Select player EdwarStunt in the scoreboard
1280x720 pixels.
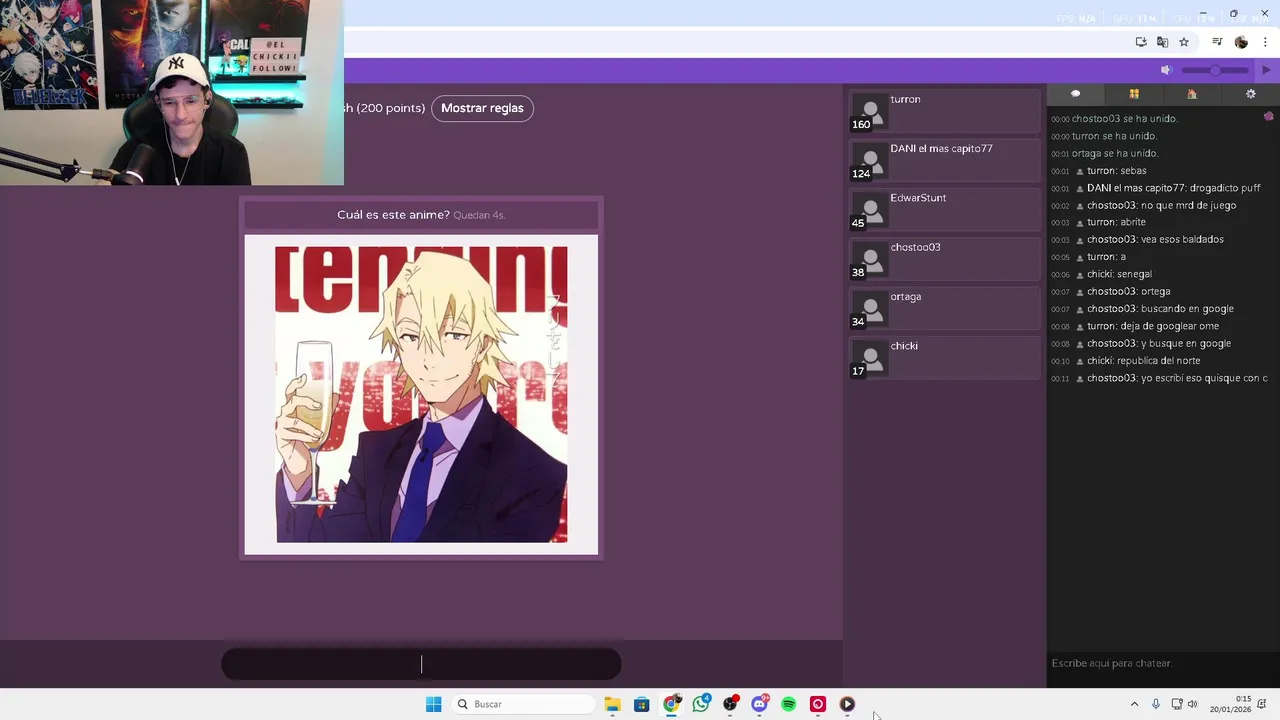click(x=945, y=209)
